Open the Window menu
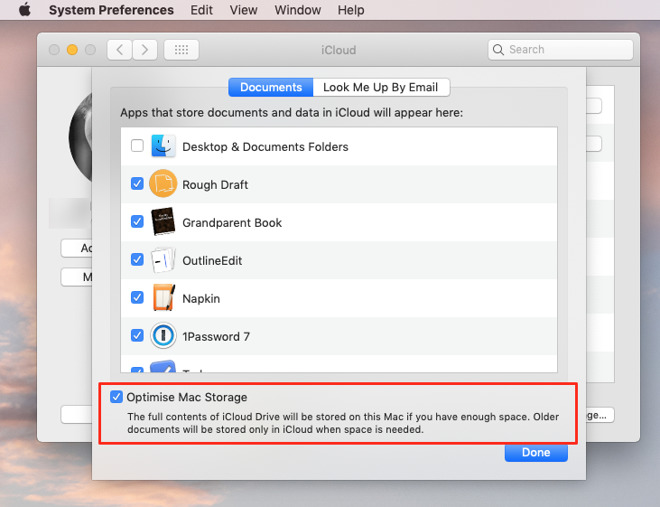Screen dimensions: 660x507 pyautogui.click(x=298, y=10)
